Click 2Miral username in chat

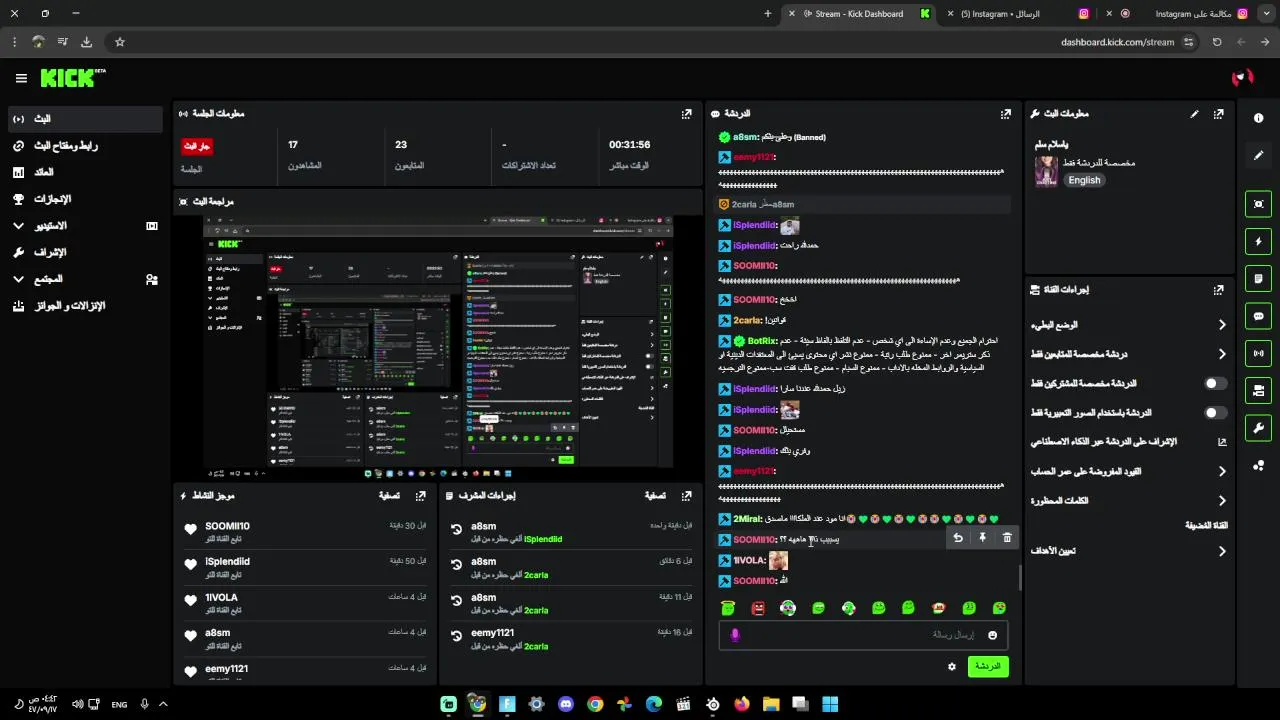[747, 519]
